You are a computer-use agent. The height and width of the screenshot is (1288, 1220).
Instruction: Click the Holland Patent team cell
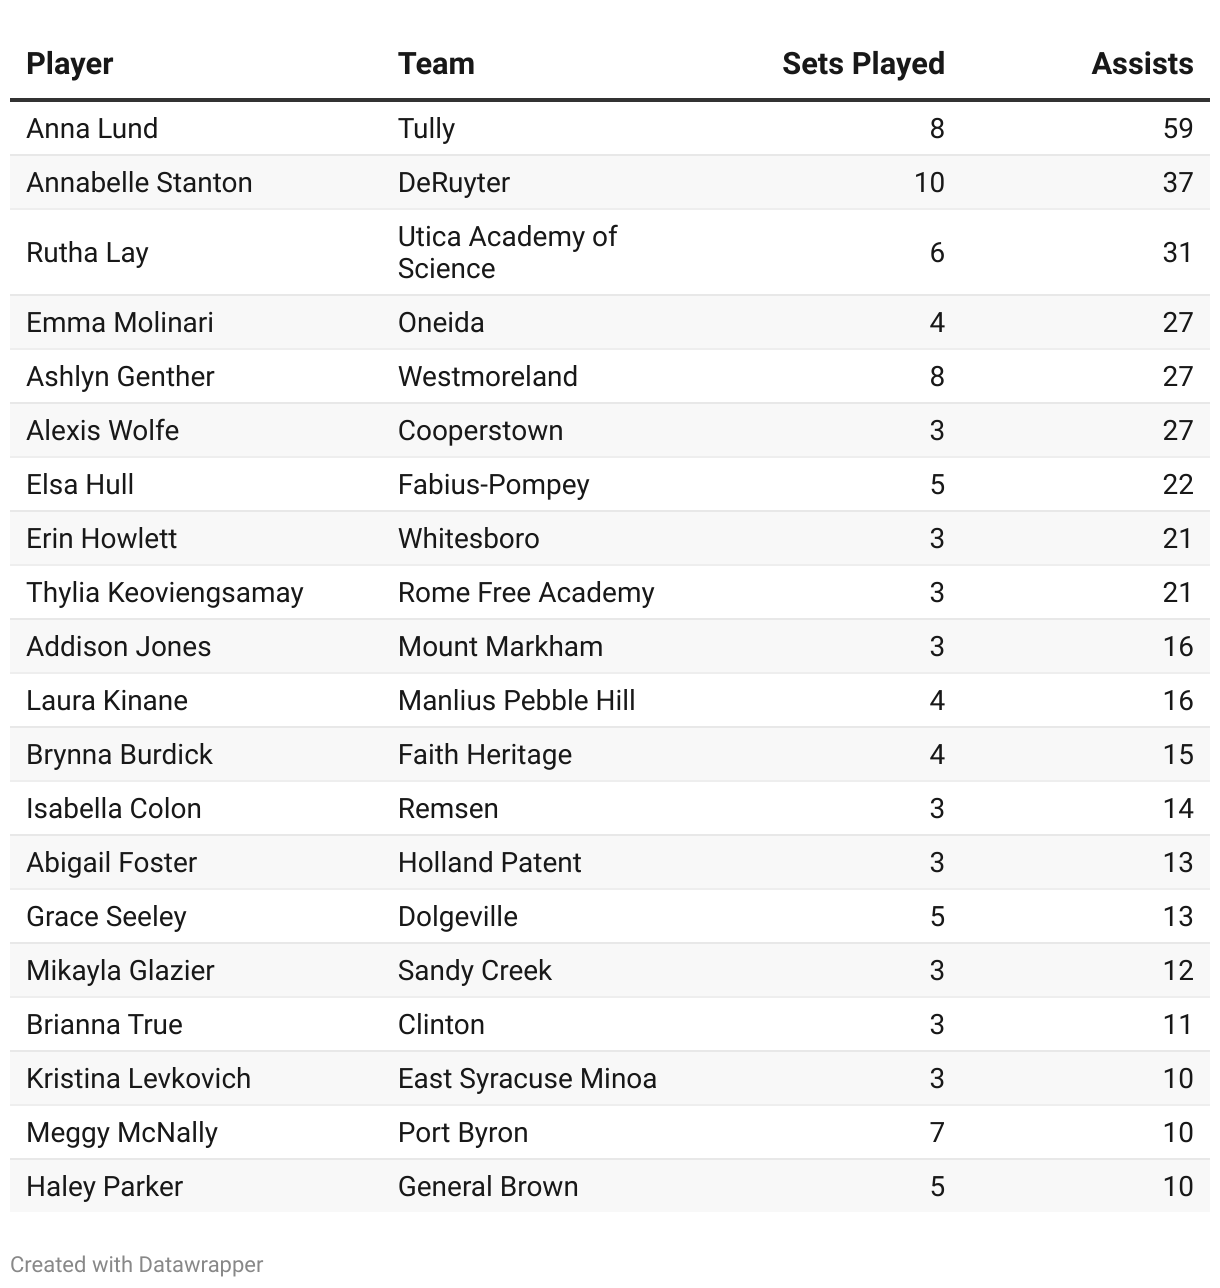490,862
